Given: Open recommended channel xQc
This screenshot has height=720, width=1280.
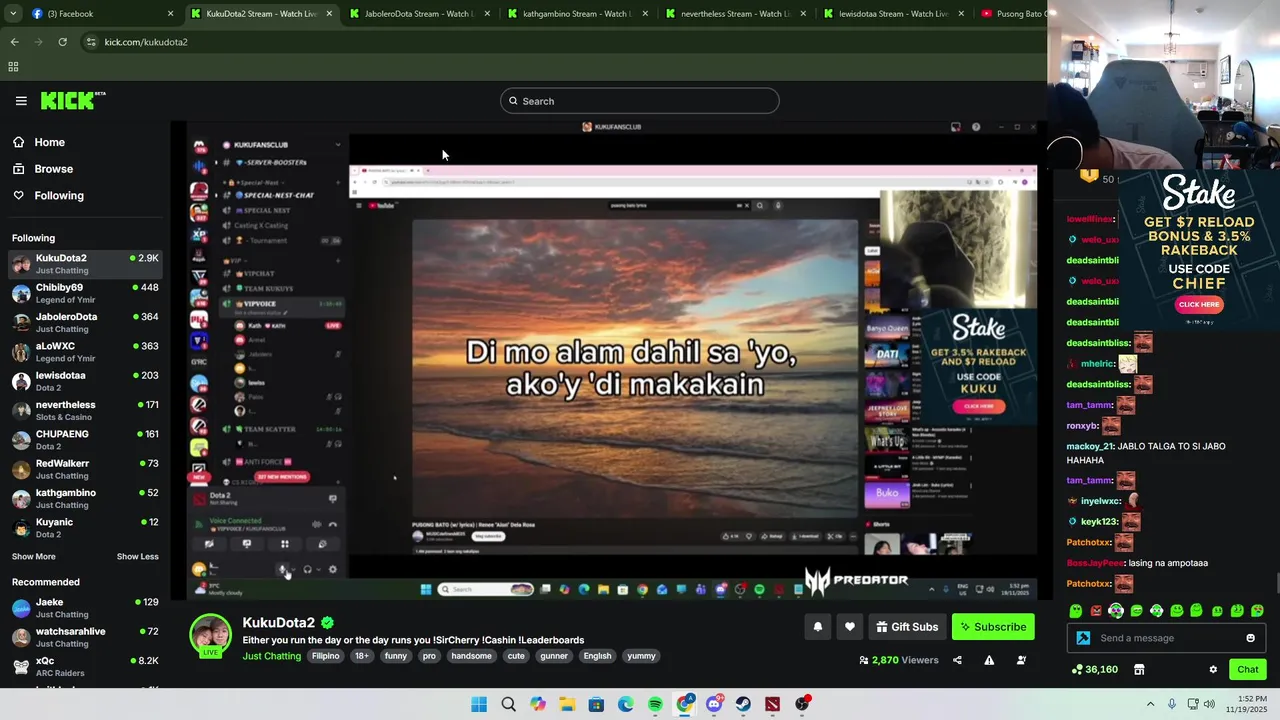Looking at the screenshot, I should 85,666.
